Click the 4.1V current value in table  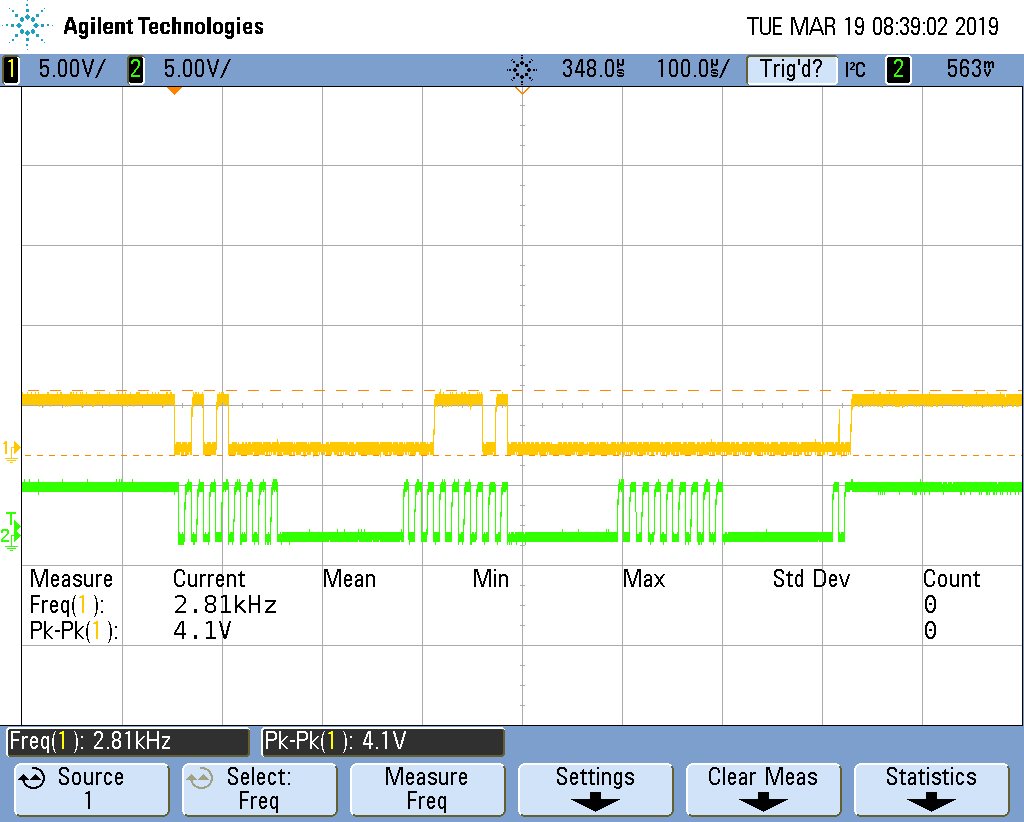202,631
